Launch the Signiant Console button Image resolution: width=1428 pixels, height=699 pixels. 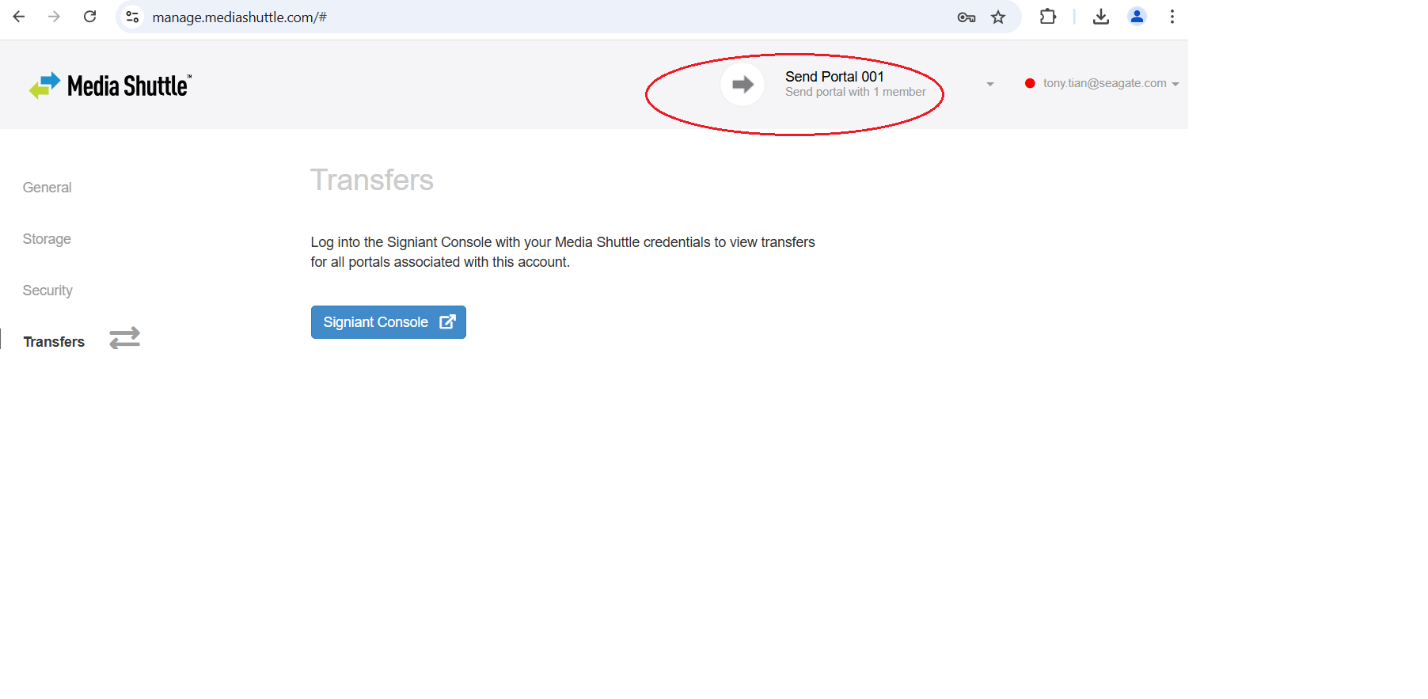click(x=388, y=322)
